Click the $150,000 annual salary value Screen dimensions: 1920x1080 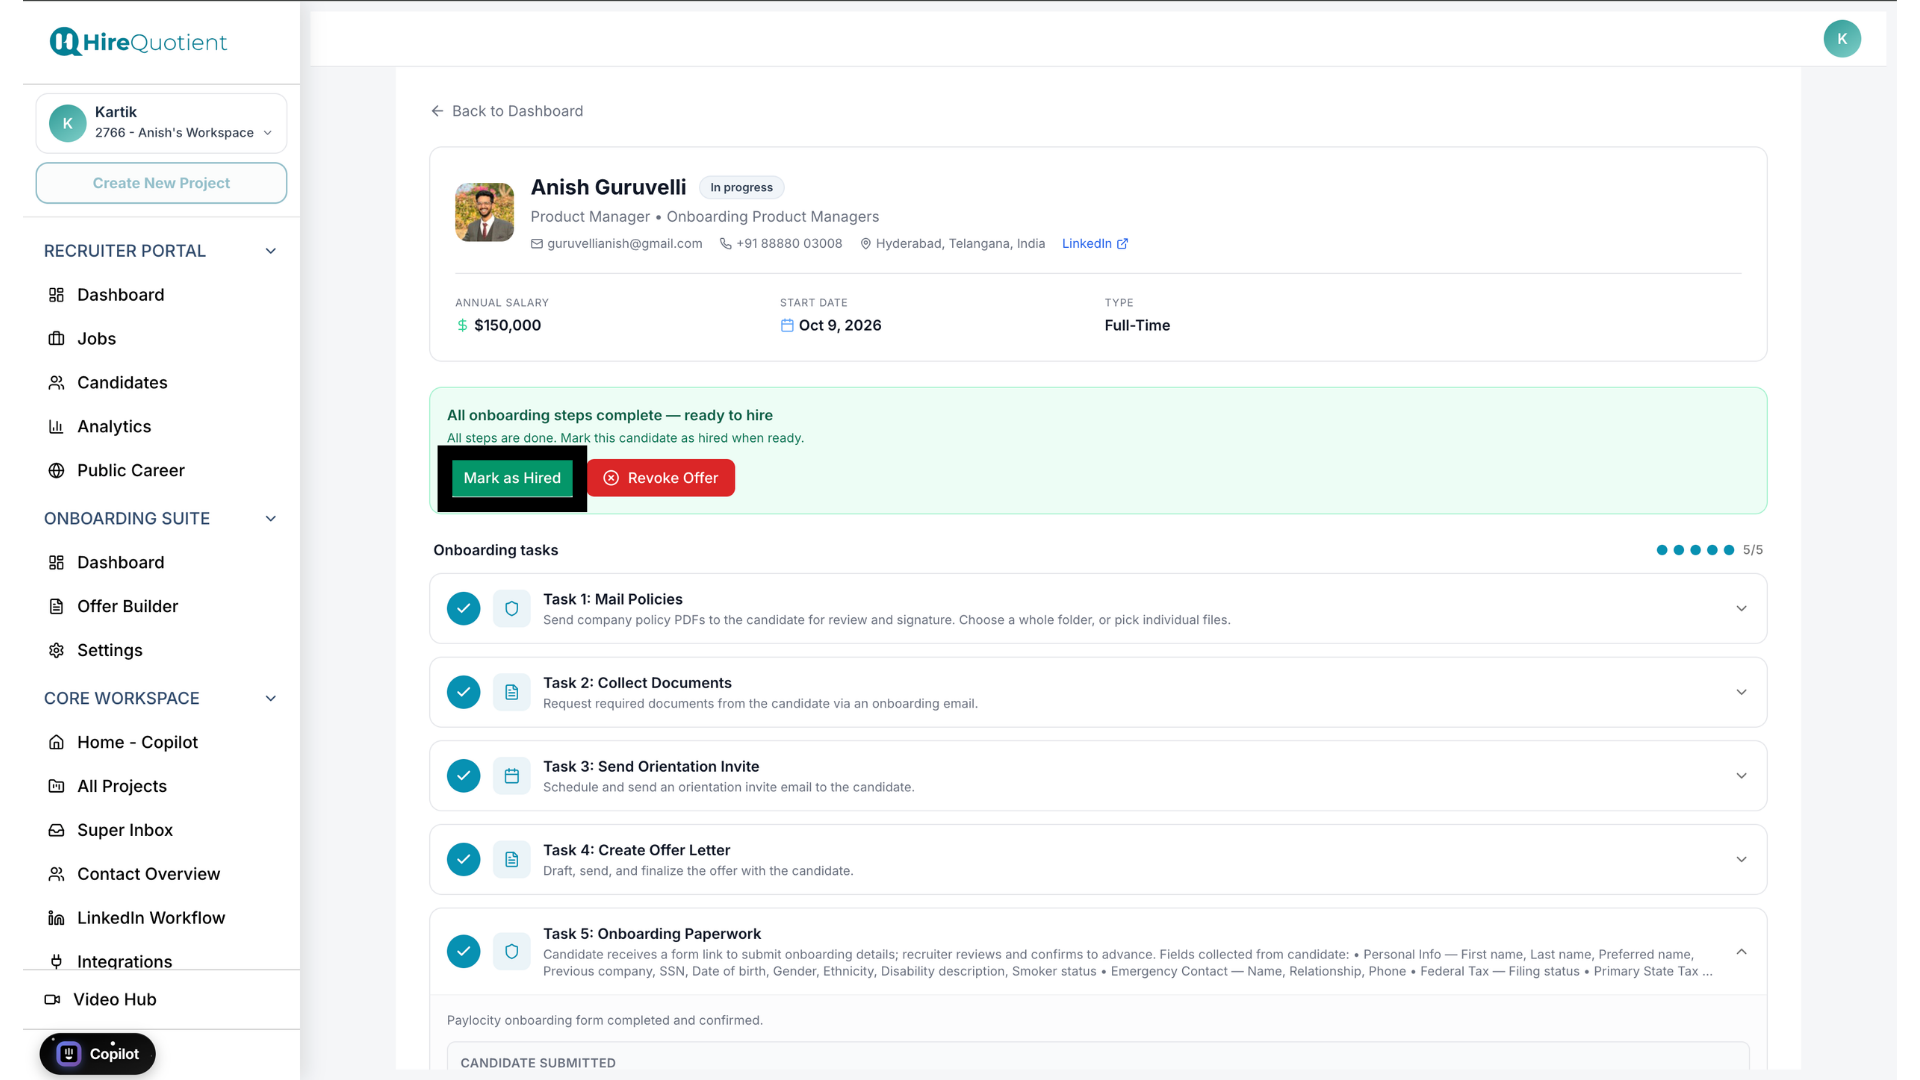[507, 326]
